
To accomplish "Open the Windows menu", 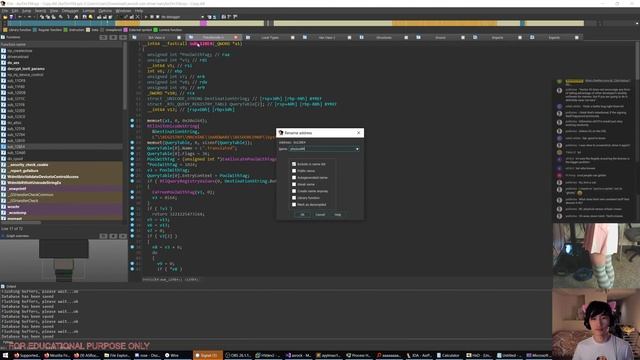I will (x=123, y=11).
